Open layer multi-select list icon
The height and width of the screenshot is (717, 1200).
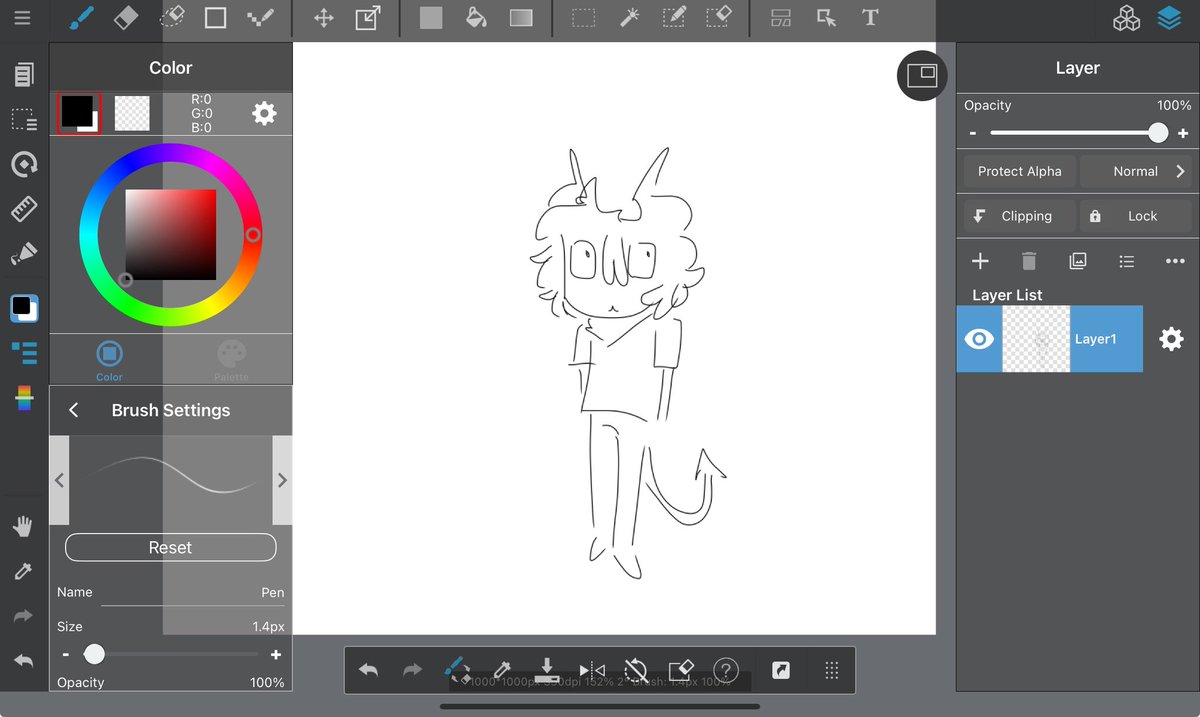1127,261
